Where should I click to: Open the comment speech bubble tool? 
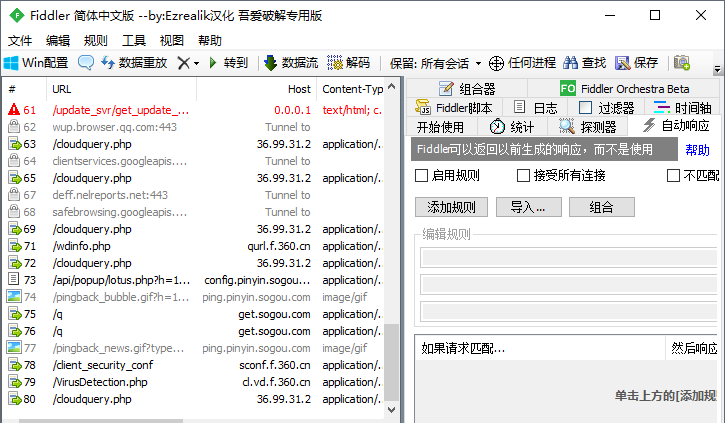[86, 62]
